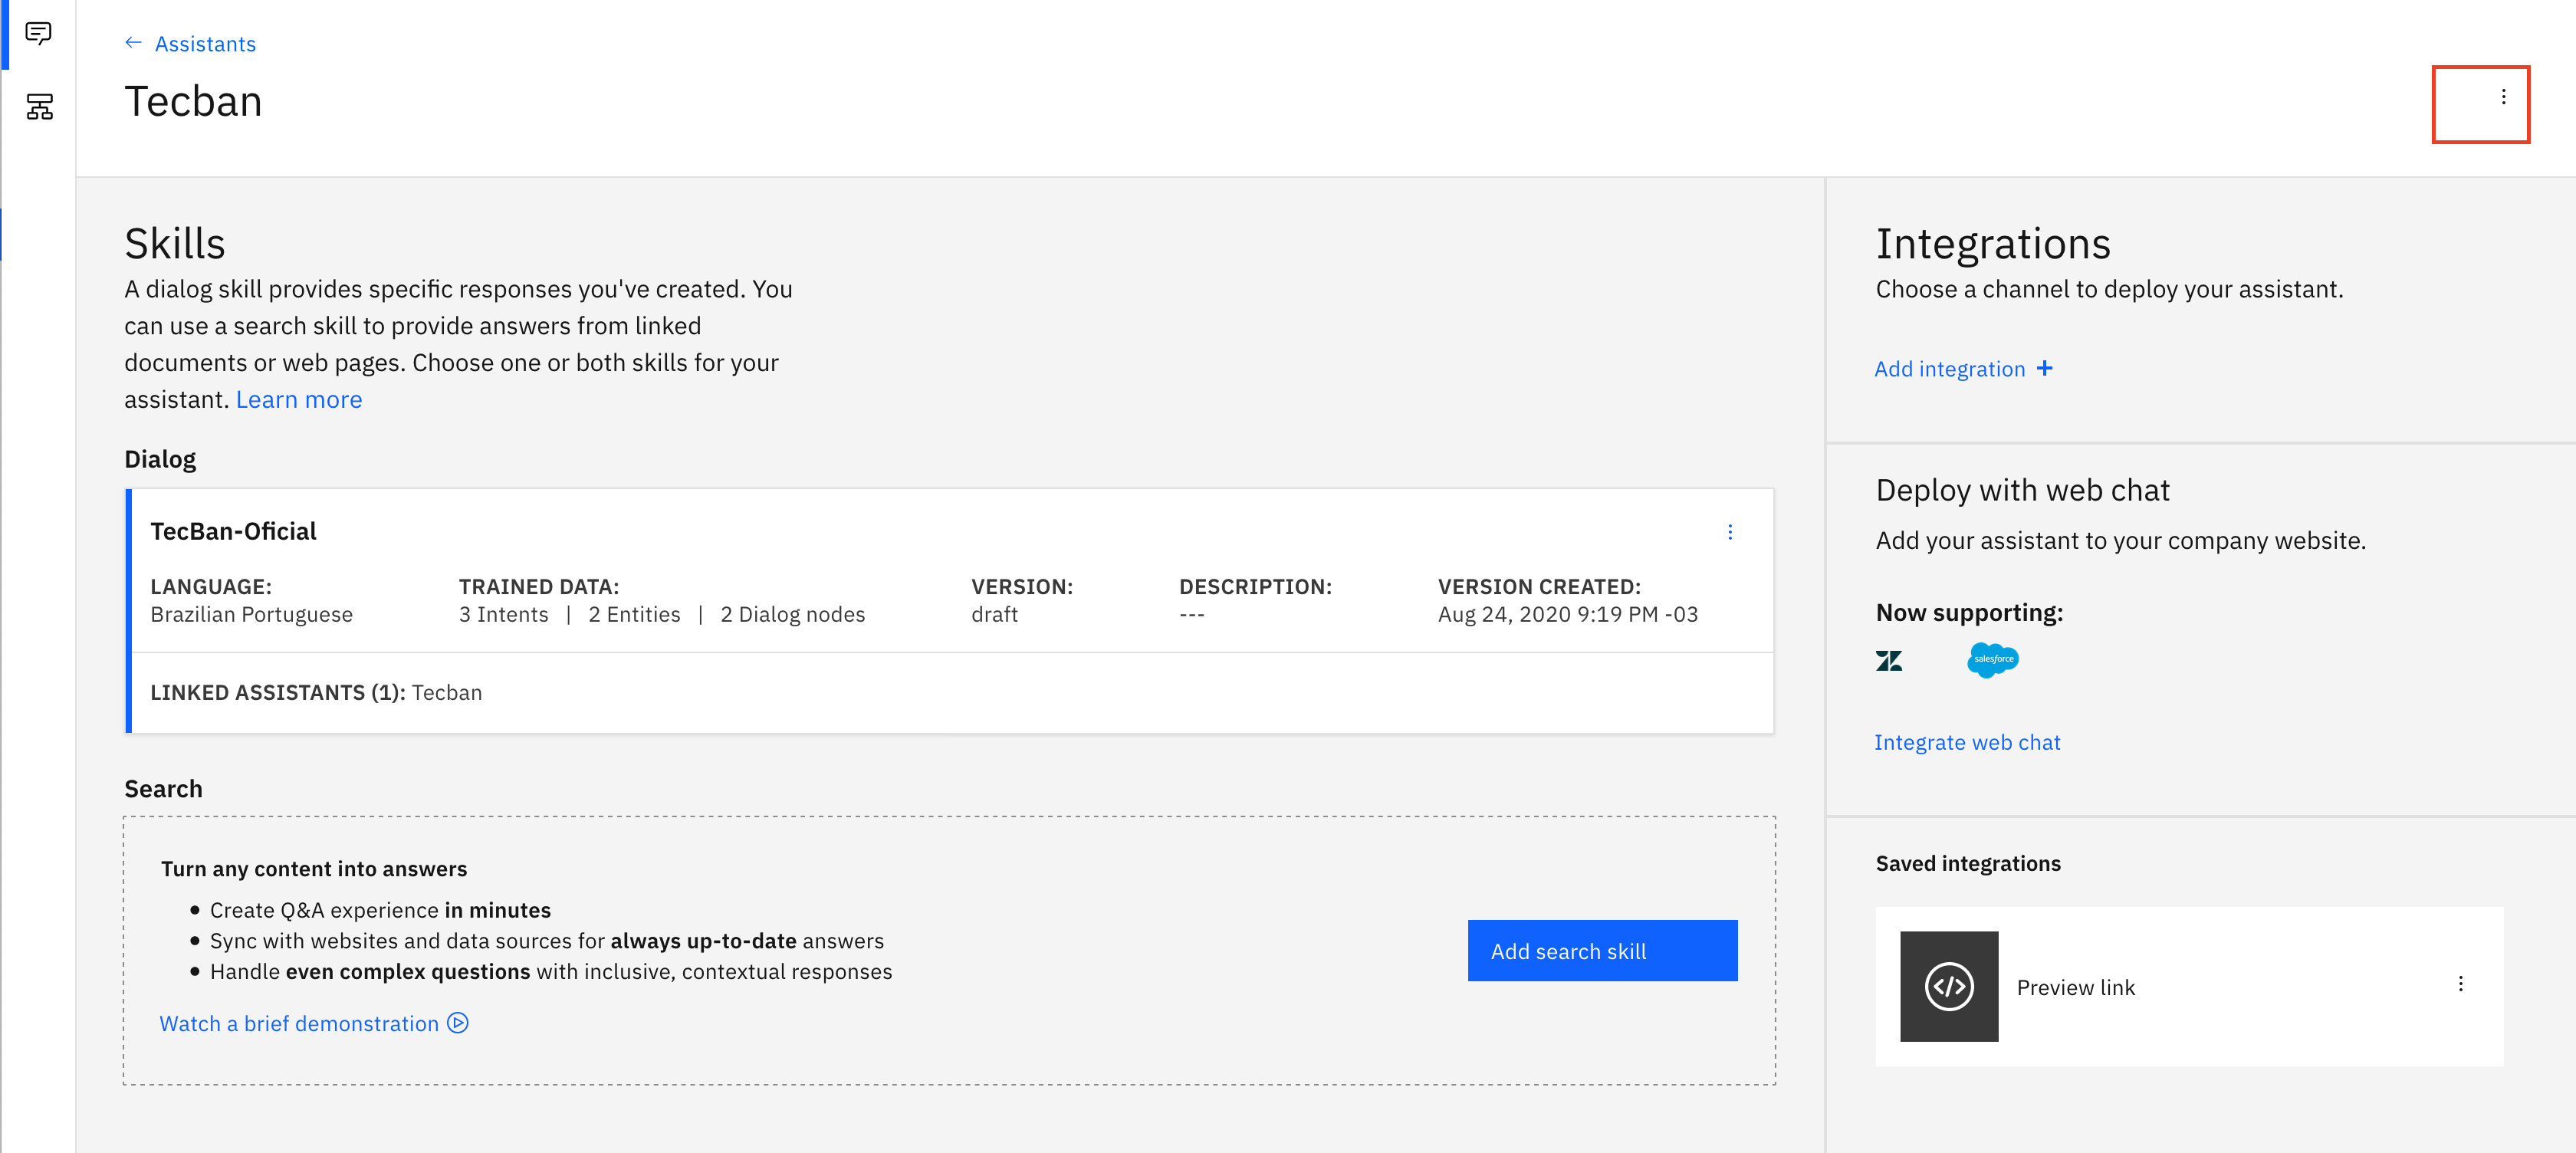Watch a brief demonstration link
The height and width of the screenshot is (1153, 2576).
(x=298, y=1024)
